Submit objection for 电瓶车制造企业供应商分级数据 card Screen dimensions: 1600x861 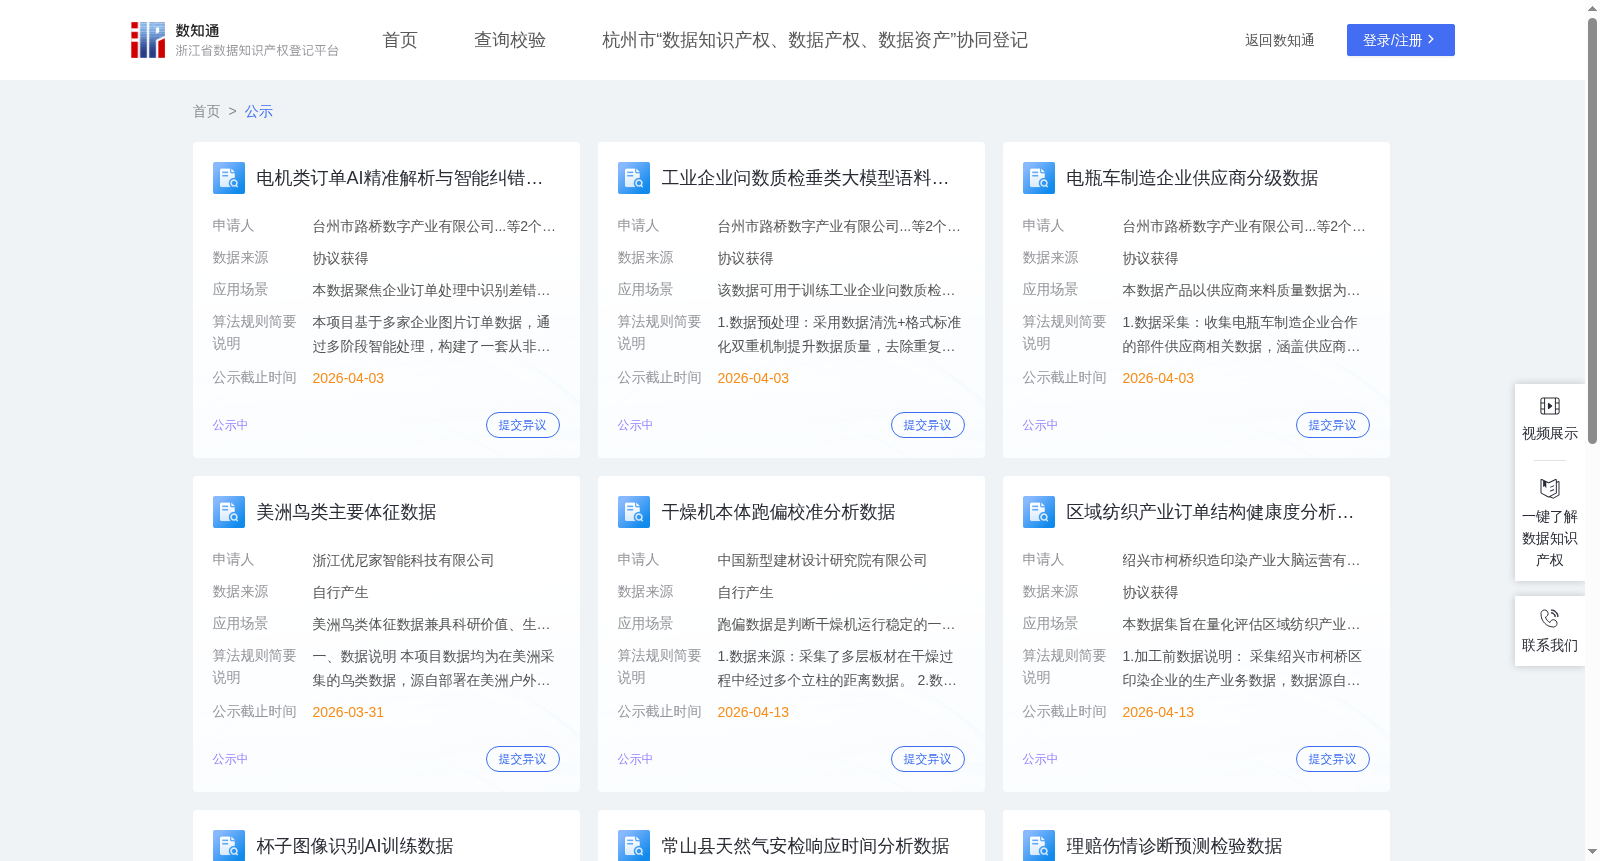pos(1333,425)
